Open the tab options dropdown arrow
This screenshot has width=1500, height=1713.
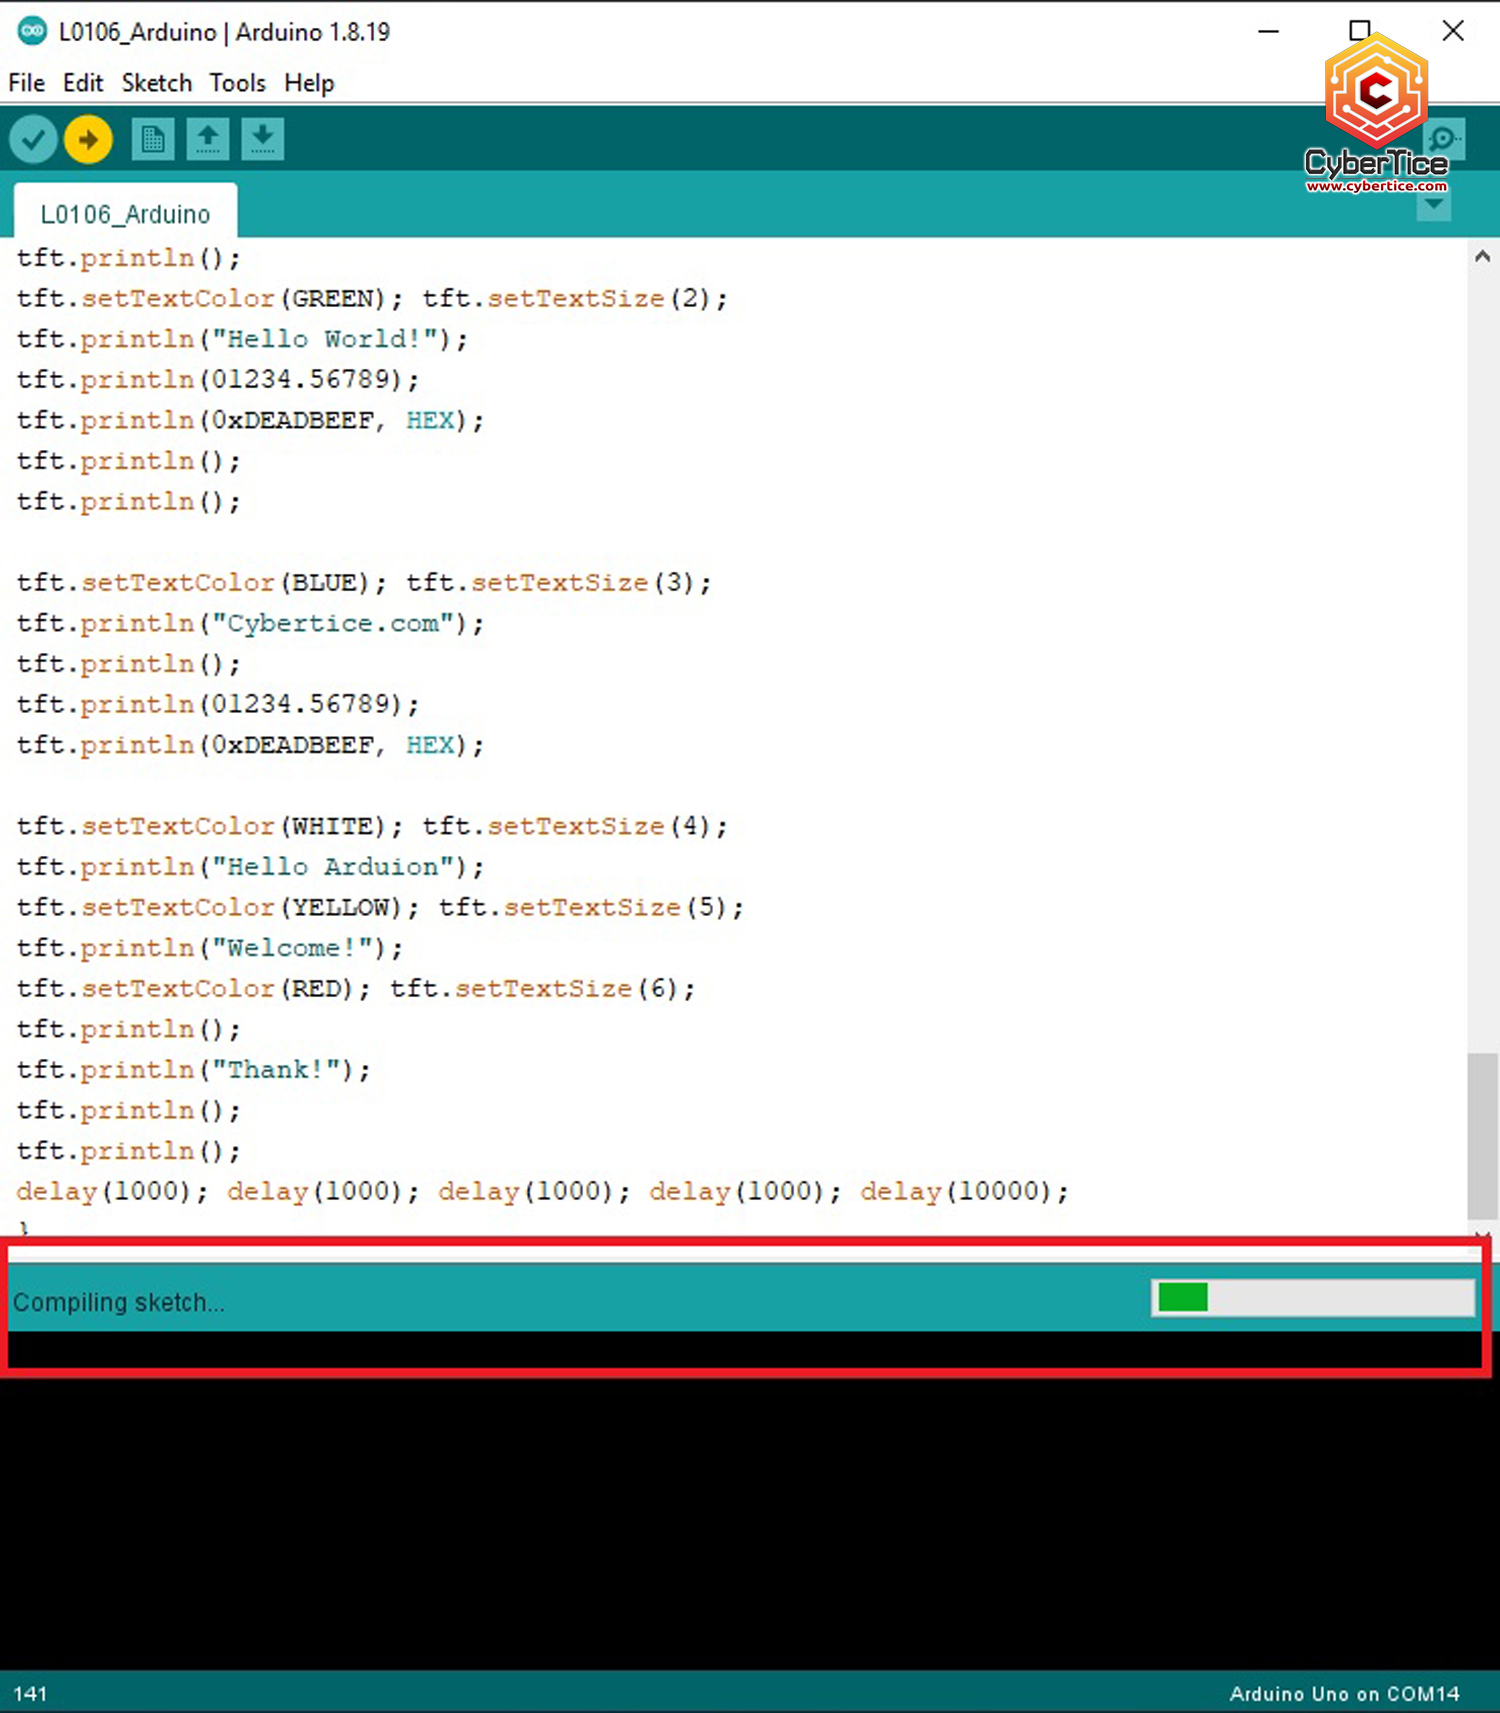point(1434,205)
